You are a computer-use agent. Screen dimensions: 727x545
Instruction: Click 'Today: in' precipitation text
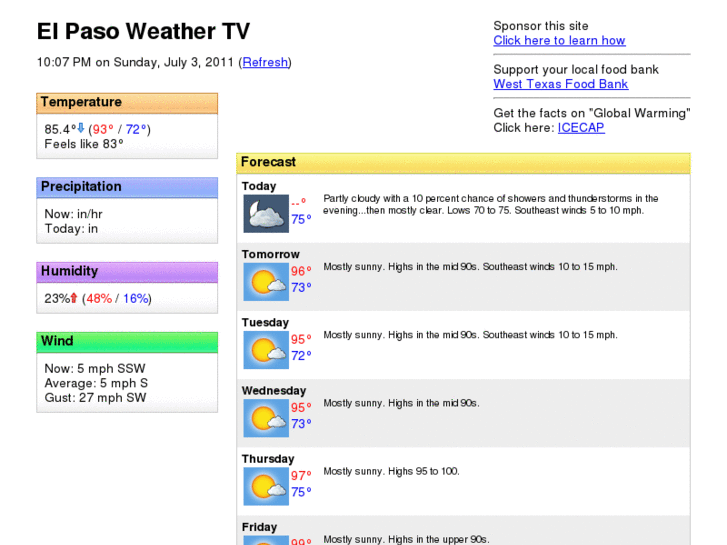point(71,229)
